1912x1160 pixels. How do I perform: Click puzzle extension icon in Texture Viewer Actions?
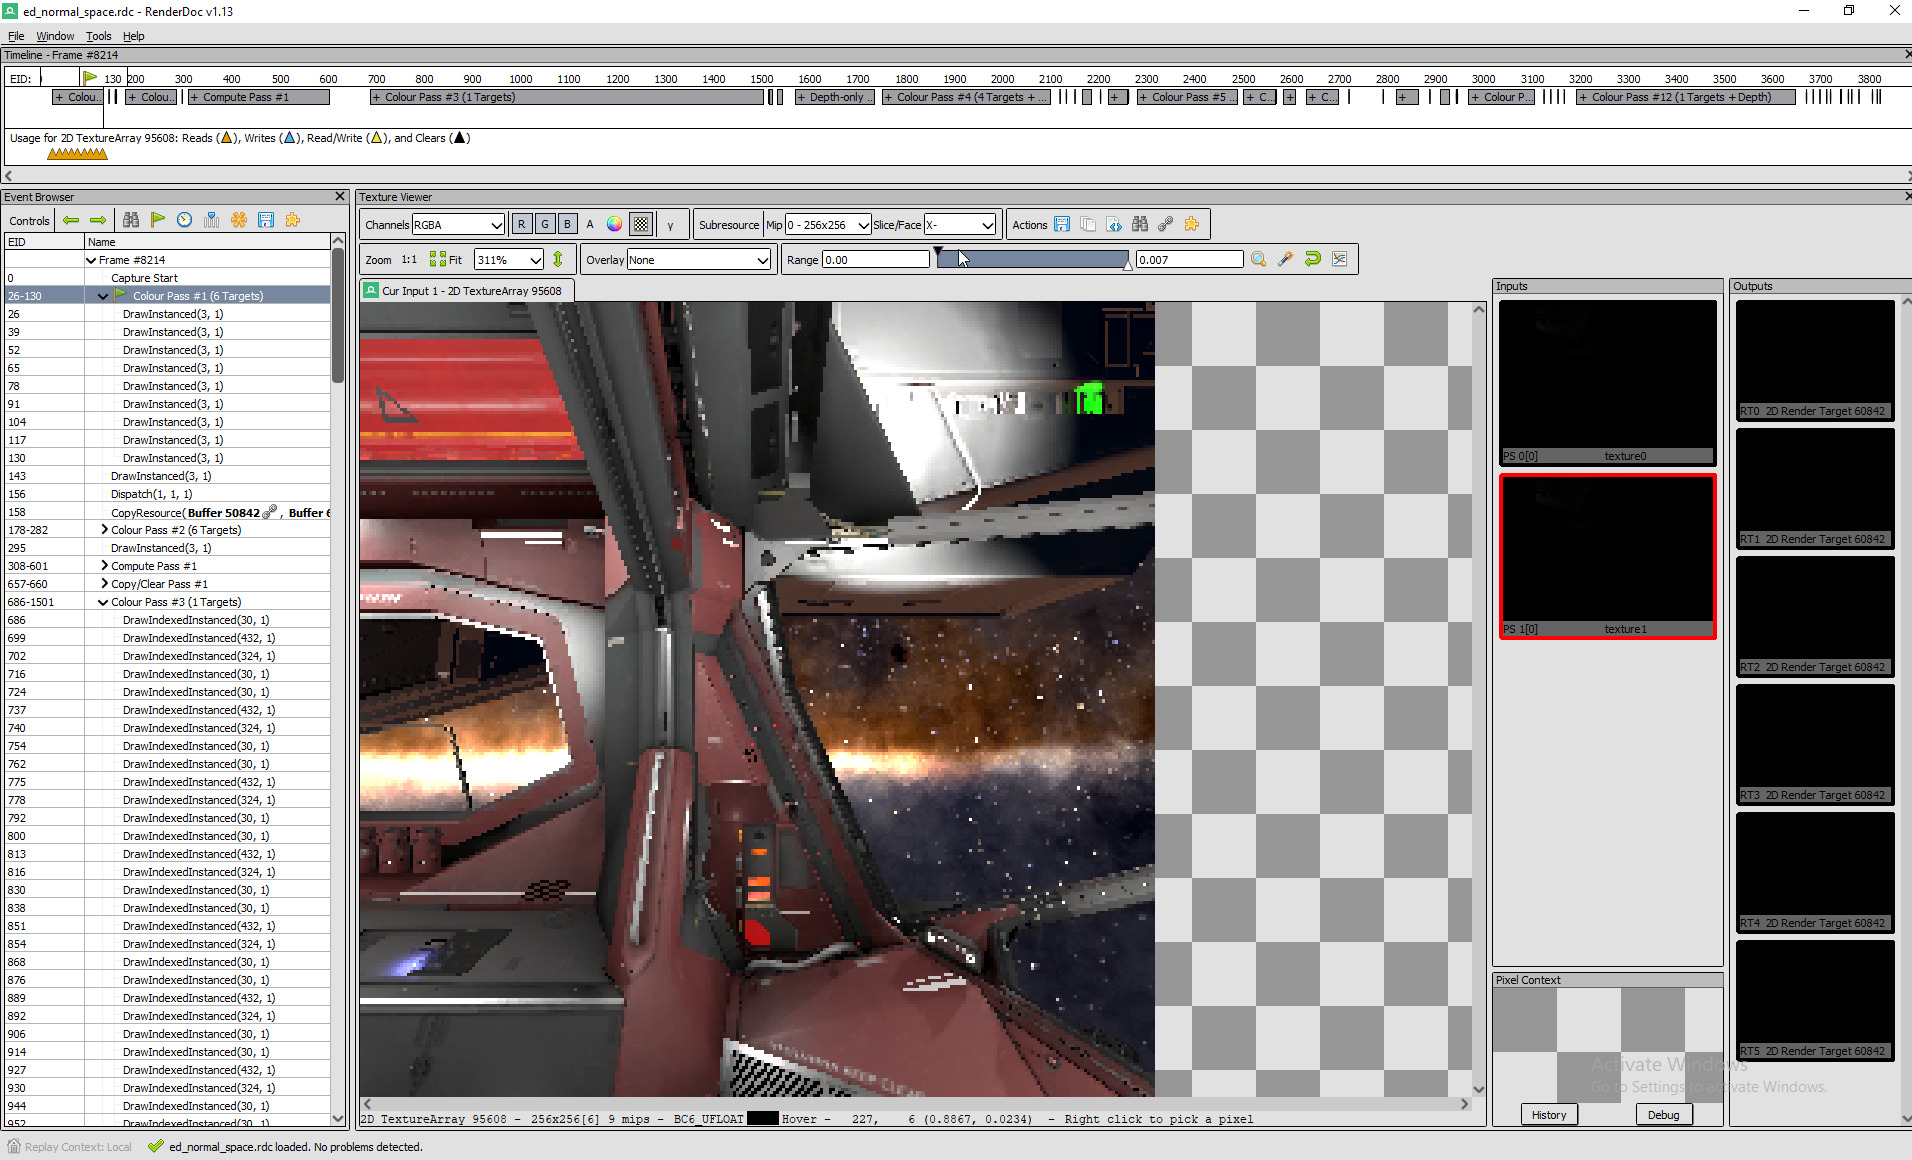[1192, 224]
